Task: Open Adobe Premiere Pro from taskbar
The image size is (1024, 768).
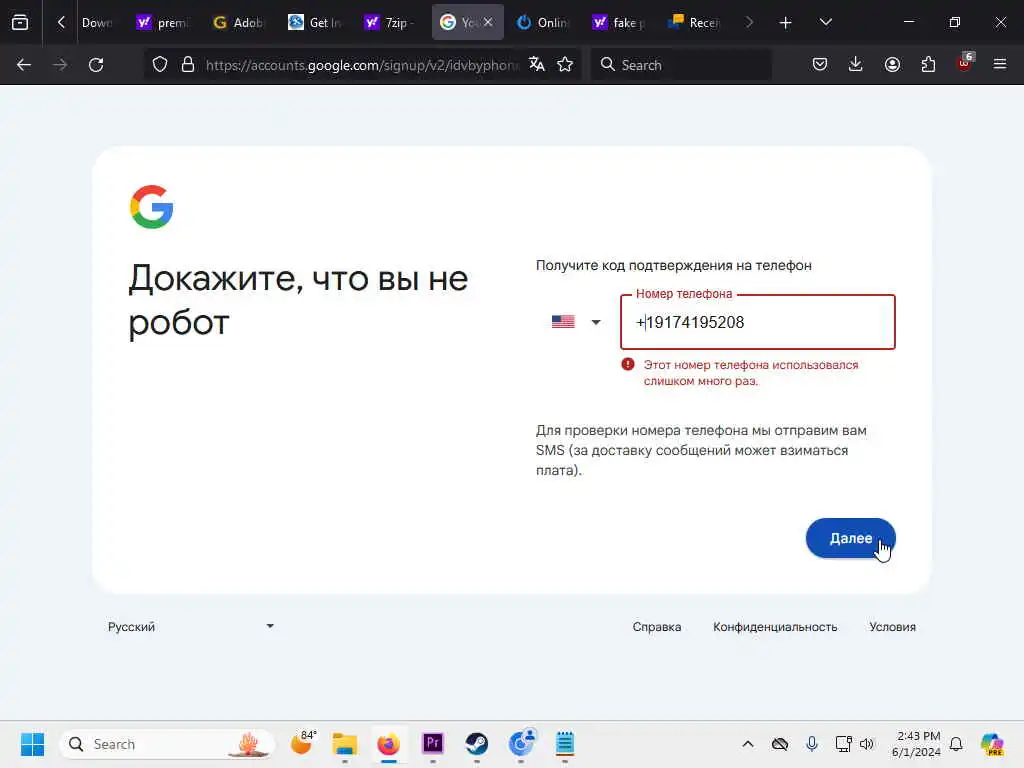Action: [432, 744]
